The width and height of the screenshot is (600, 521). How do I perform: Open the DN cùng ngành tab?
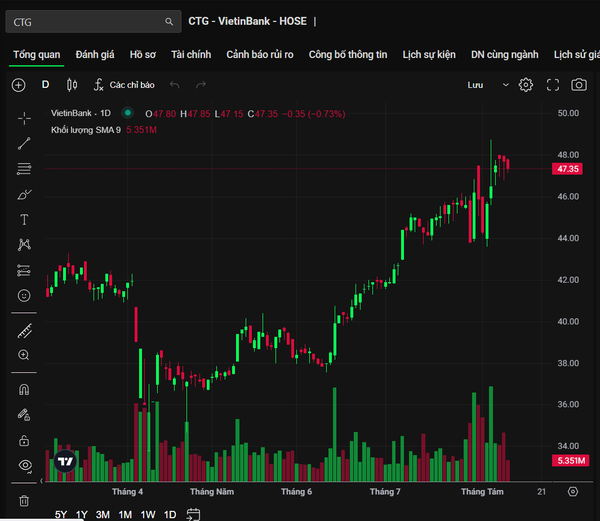(505, 55)
